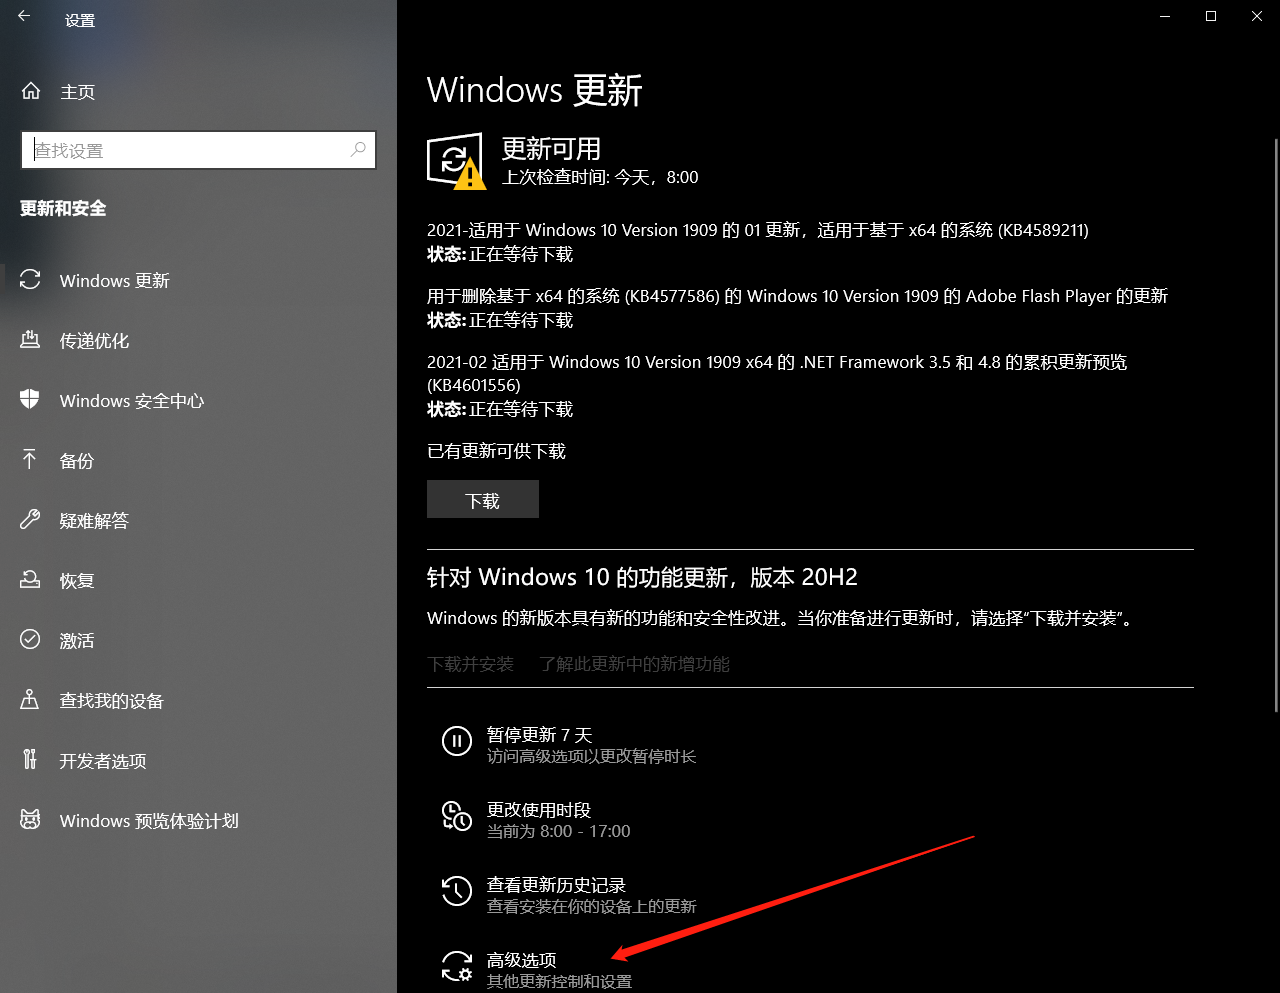Click the Home (主页) house icon
The height and width of the screenshot is (993, 1280).
[x=31, y=91]
